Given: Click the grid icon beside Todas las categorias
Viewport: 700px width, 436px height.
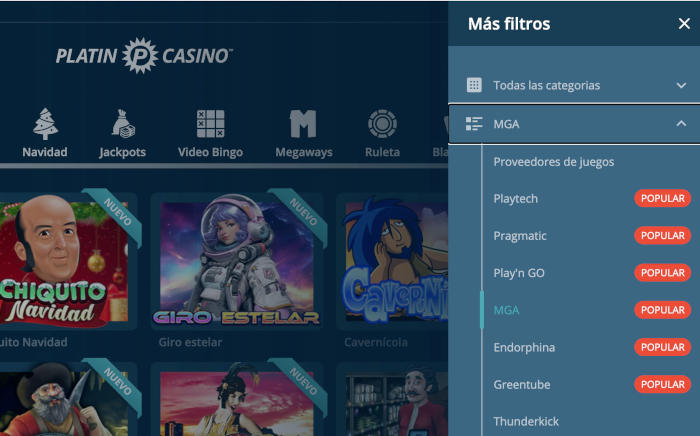Looking at the screenshot, I should [474, 85].
